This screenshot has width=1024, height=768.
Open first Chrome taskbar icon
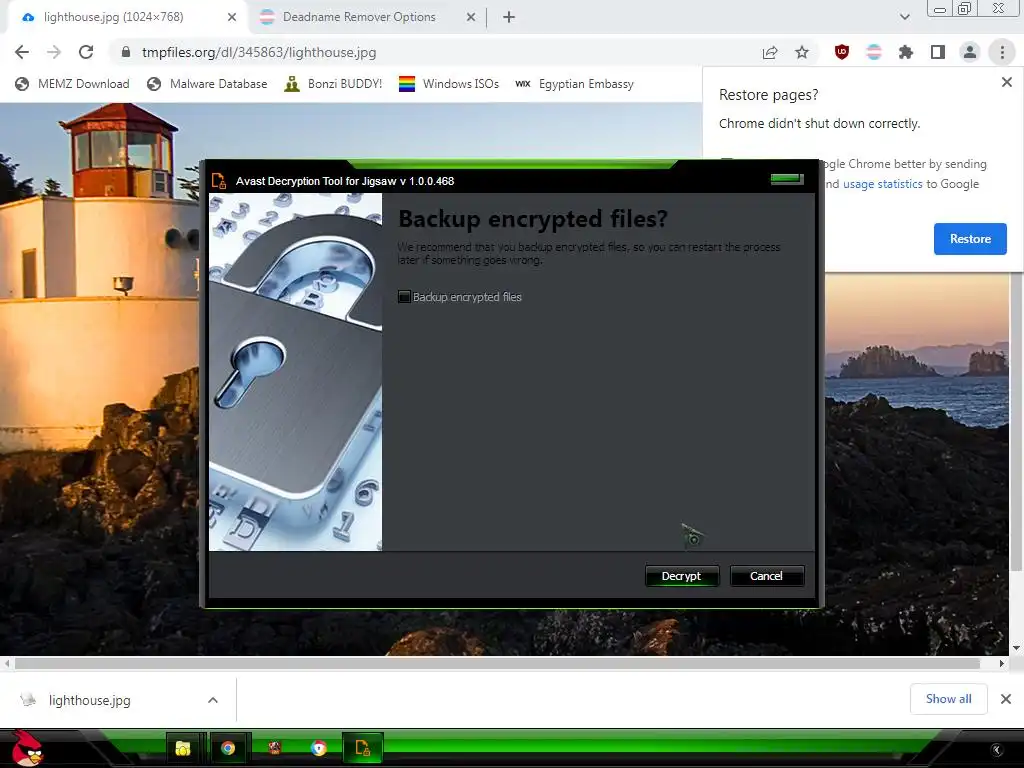[228, 748]
